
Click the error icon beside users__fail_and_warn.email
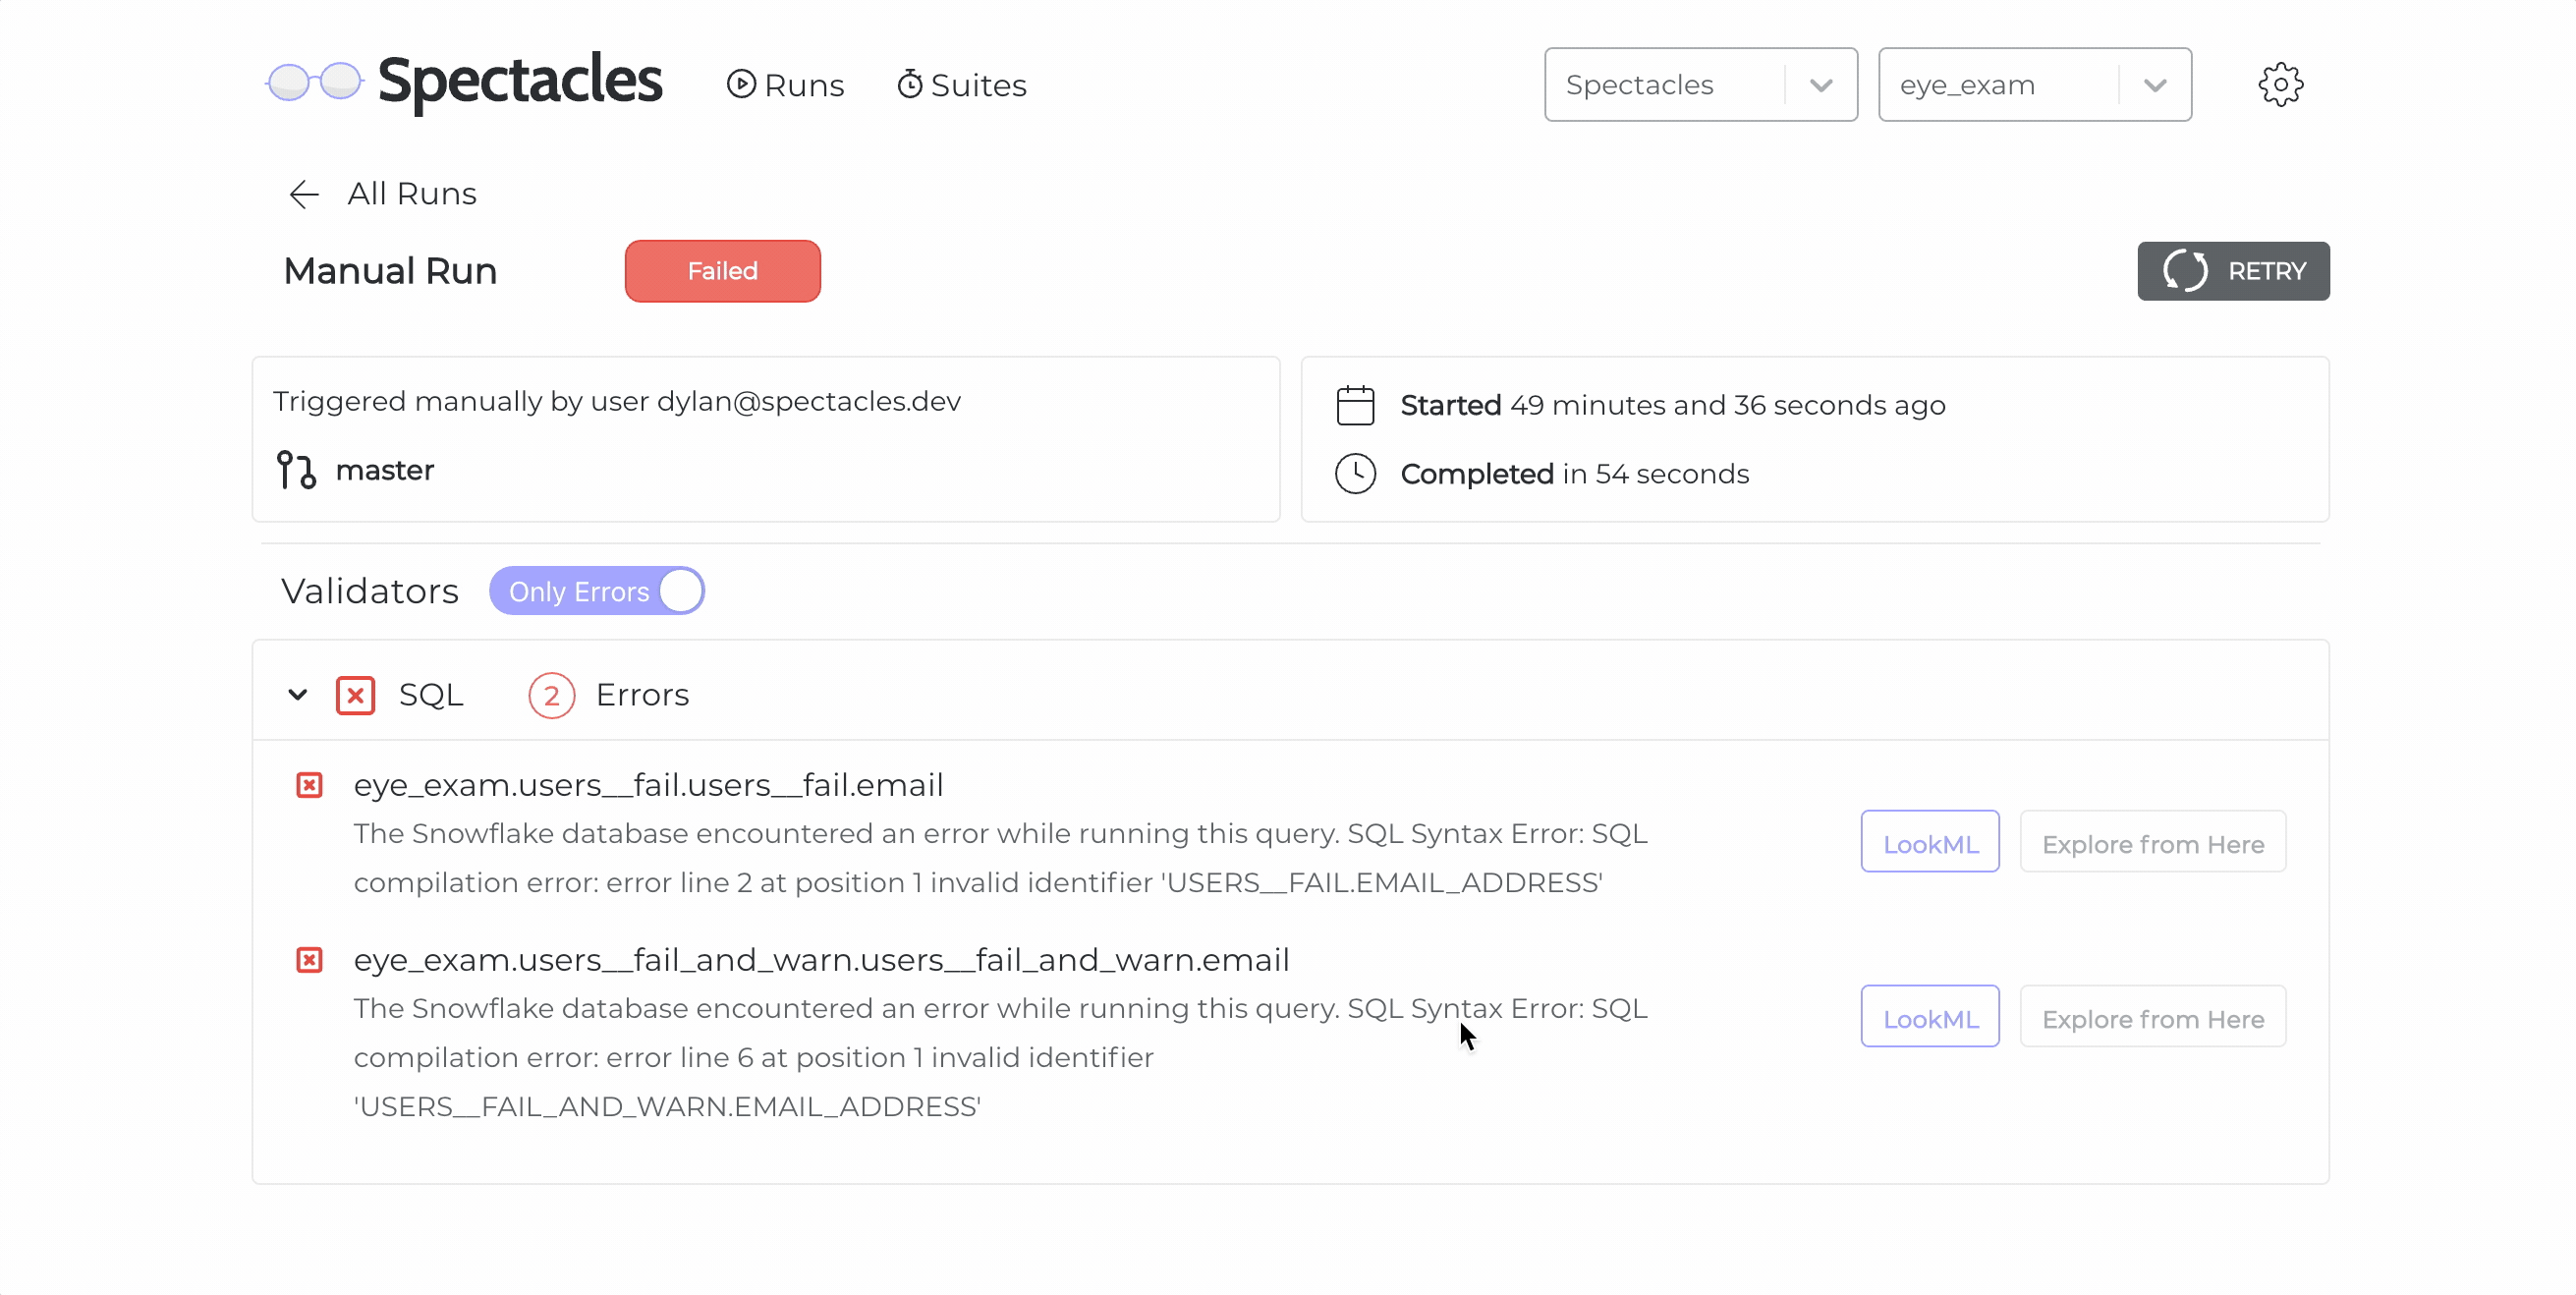tap(309, 960)
